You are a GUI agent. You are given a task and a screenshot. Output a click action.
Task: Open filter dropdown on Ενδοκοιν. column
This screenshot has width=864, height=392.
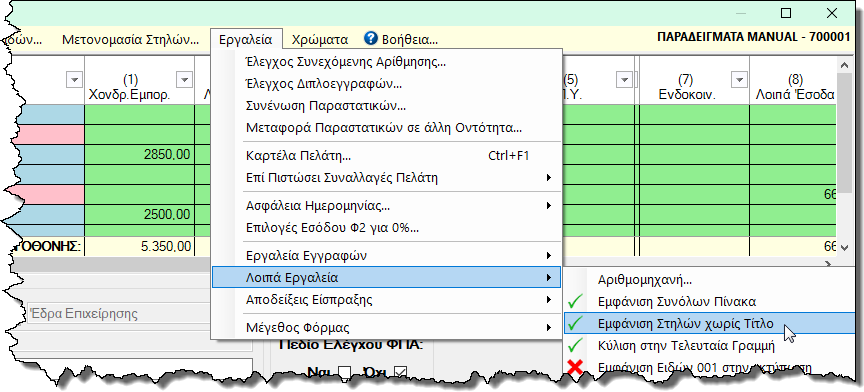[739, 79]
